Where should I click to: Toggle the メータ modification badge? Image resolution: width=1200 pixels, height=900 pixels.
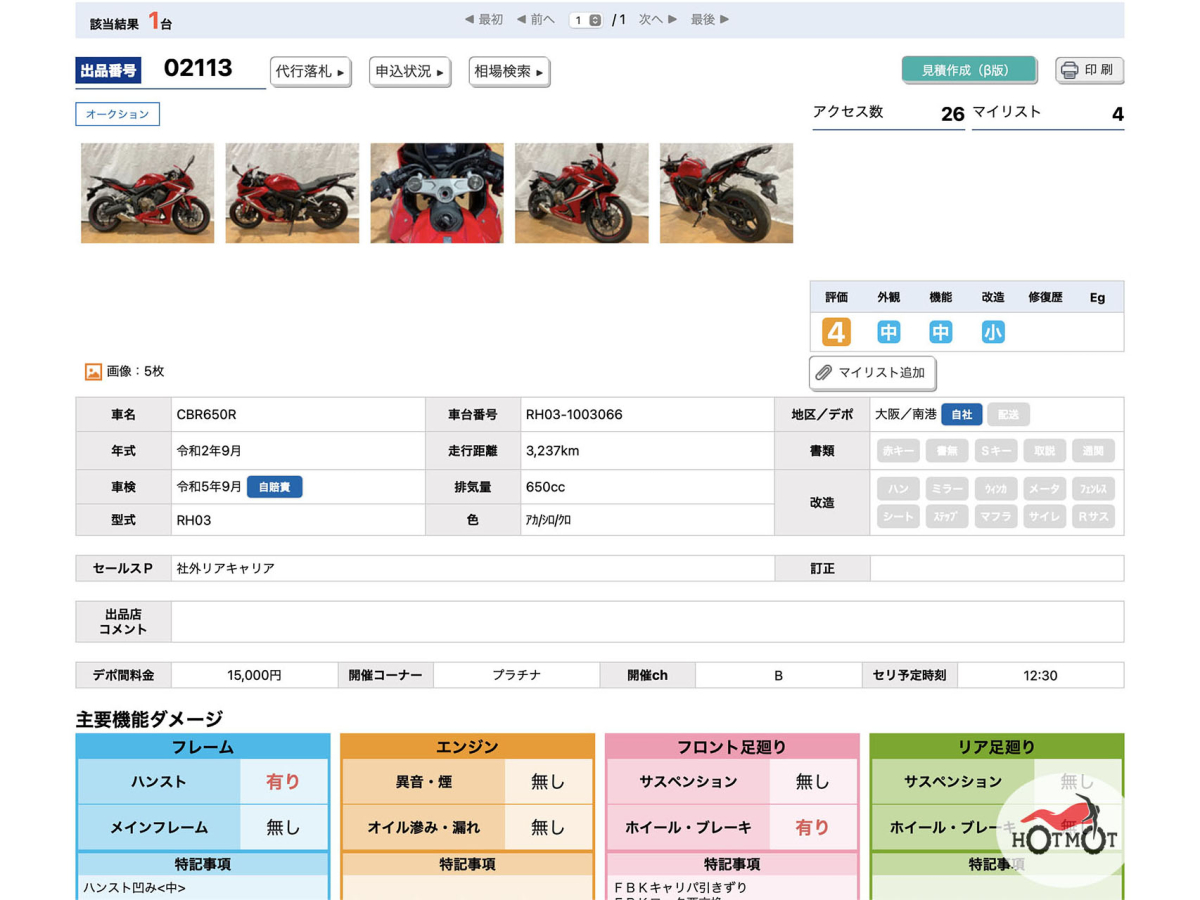coord(1044,489)
